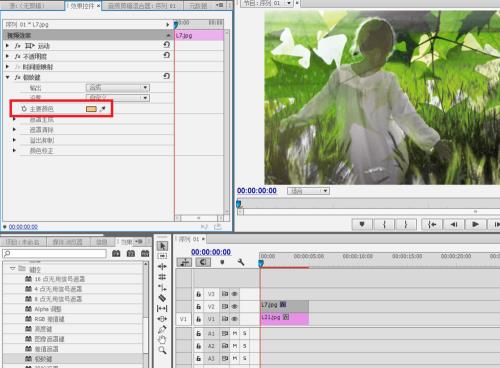Add a marker in the timeline header

point(222,262)
